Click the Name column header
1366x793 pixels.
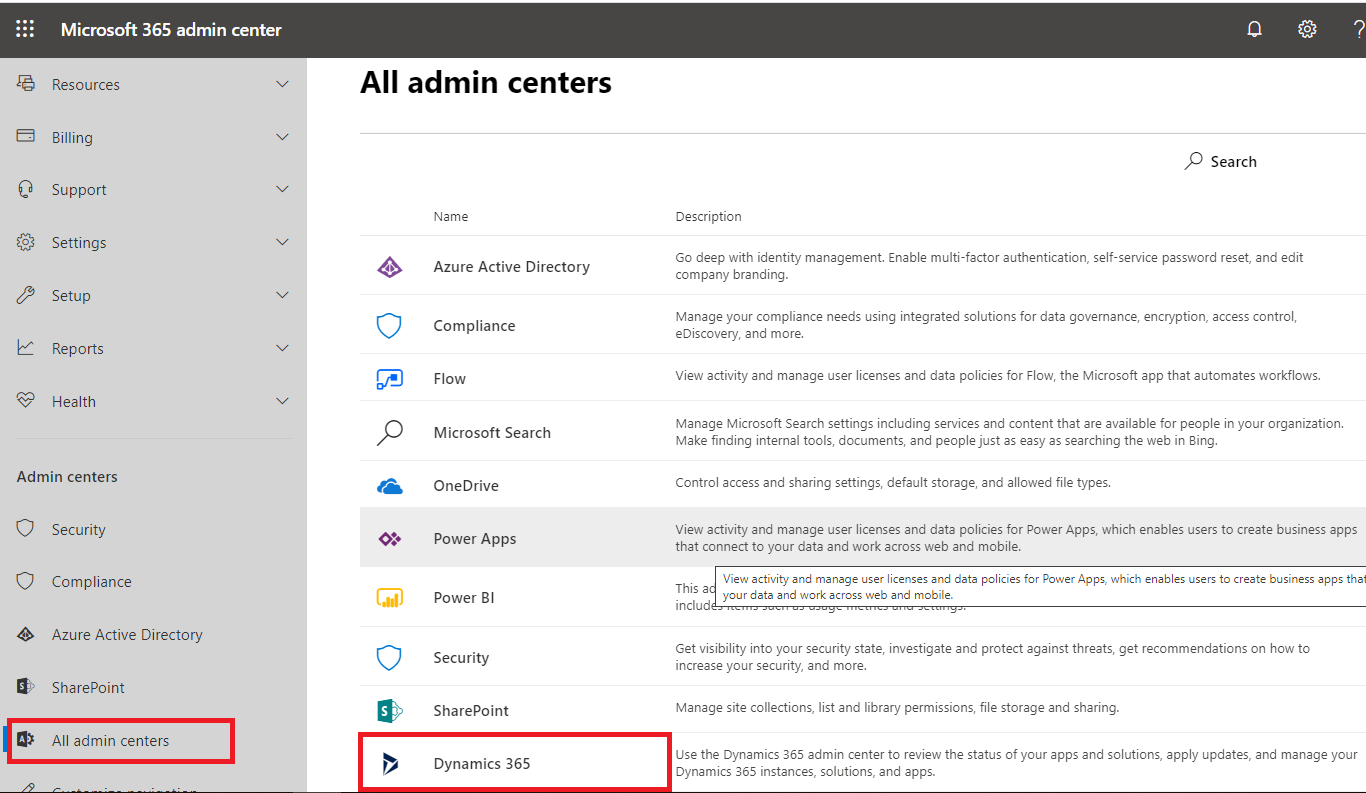coord(451,217)
